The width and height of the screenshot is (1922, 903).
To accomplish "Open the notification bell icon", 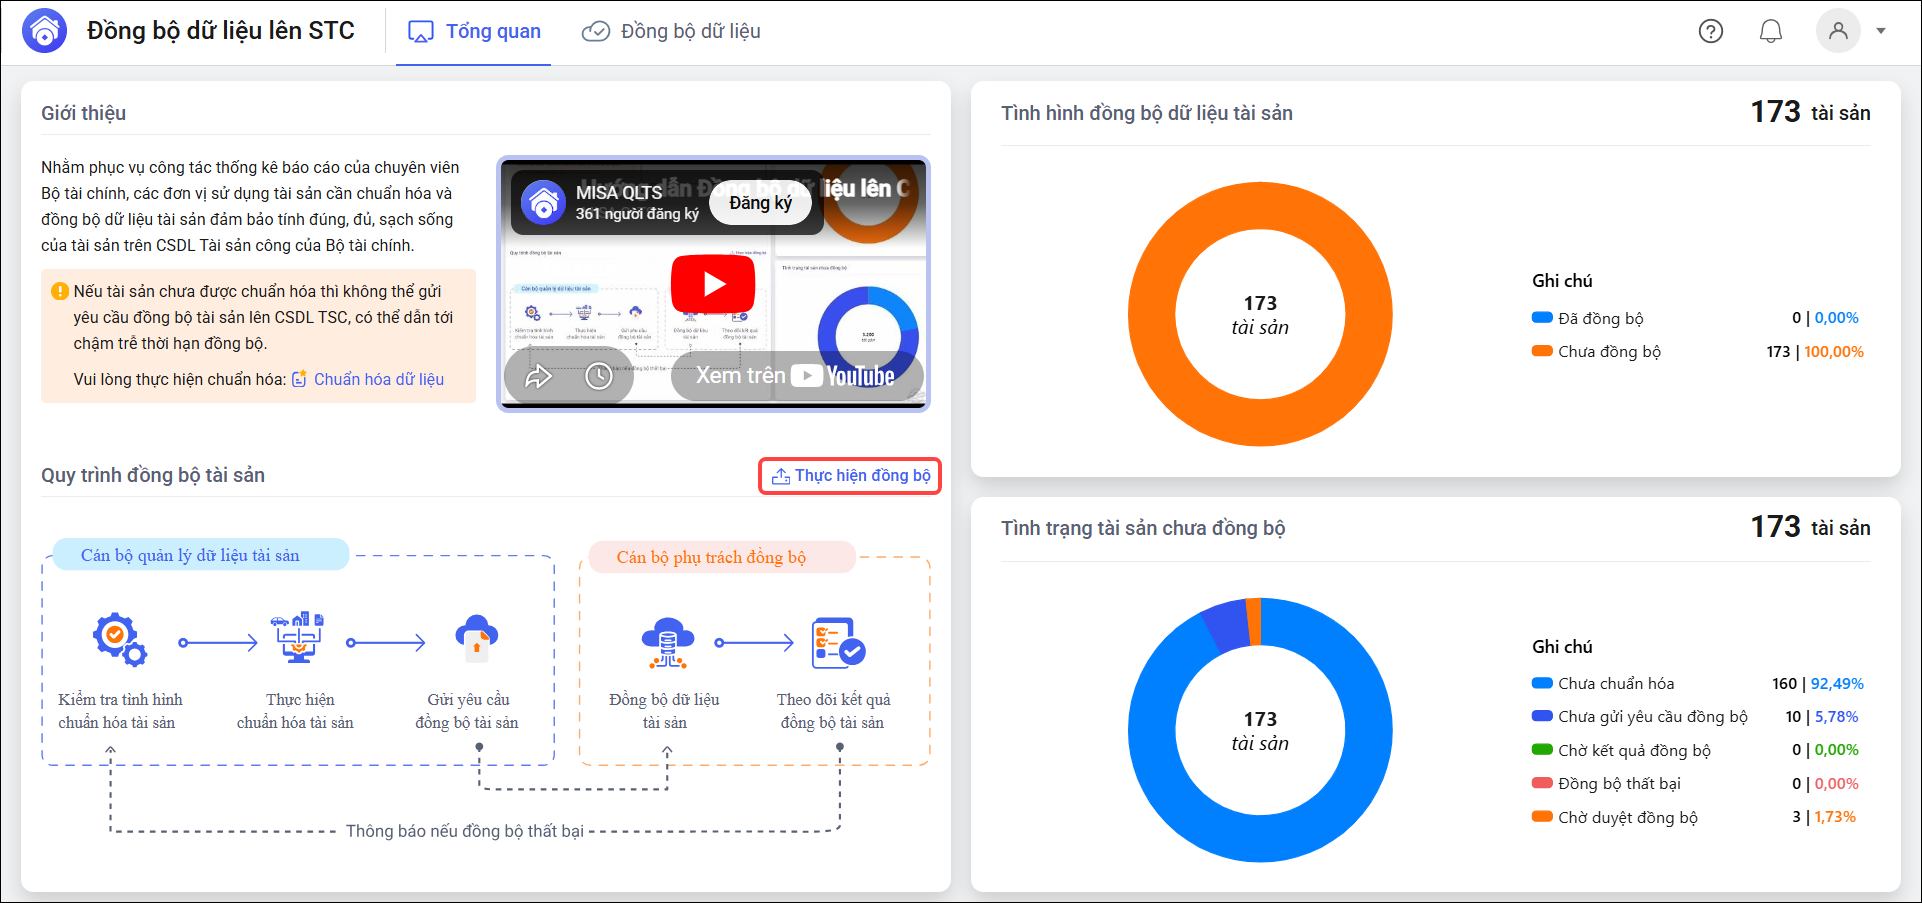I will click(1771, 31).
